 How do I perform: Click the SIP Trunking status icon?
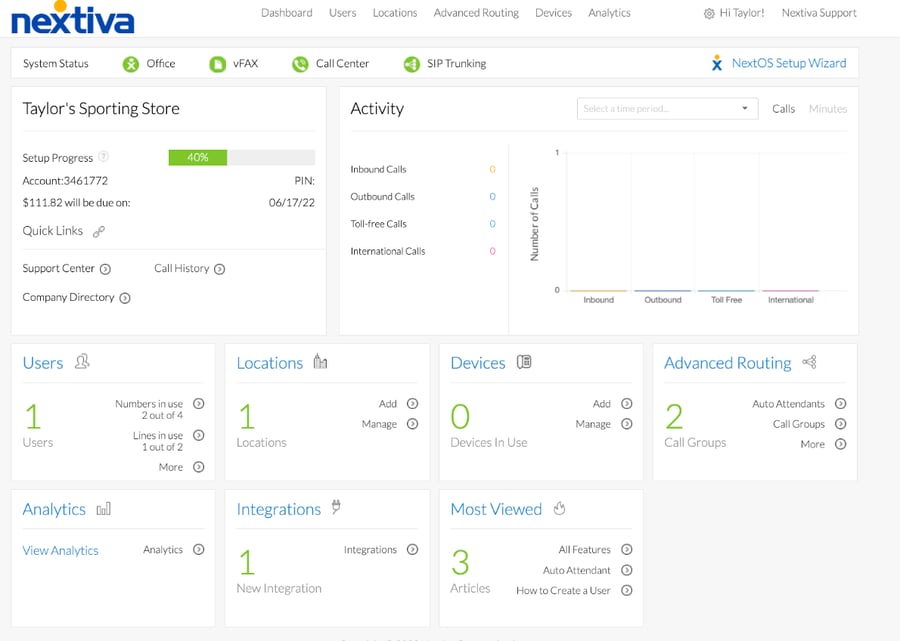412,64
